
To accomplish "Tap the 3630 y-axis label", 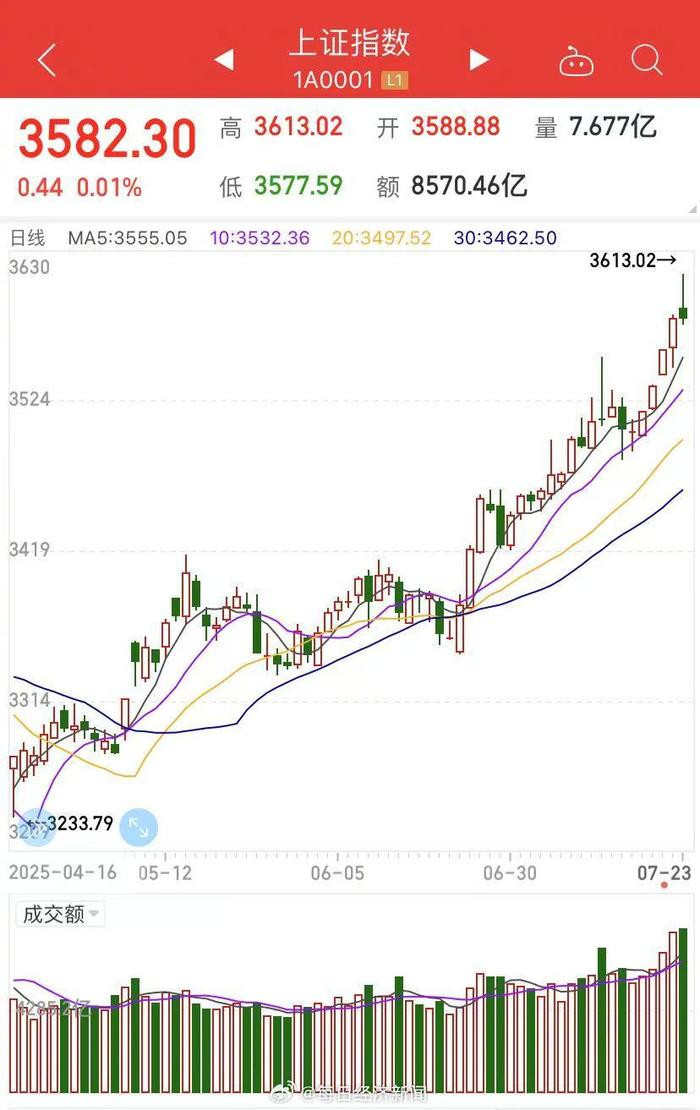I will pyautogui.click(x=30, y=268).
